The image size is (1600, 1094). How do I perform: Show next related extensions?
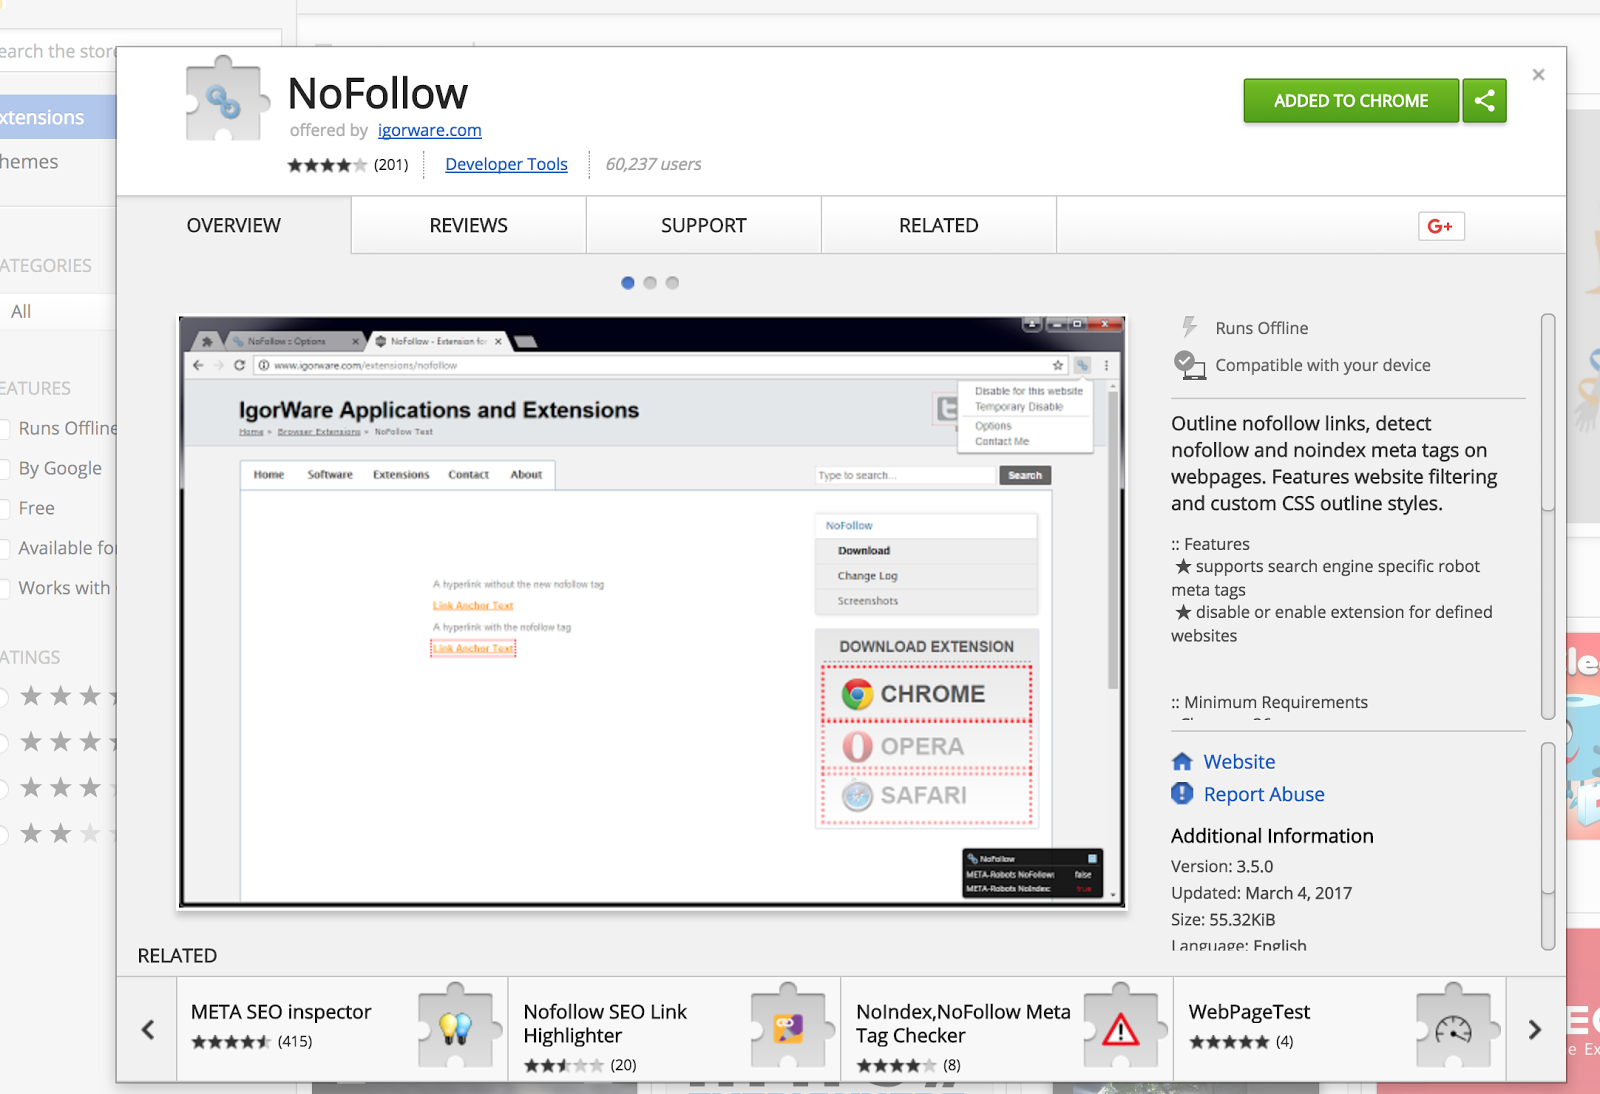pyautogui.click(x=1535, y=1029)
